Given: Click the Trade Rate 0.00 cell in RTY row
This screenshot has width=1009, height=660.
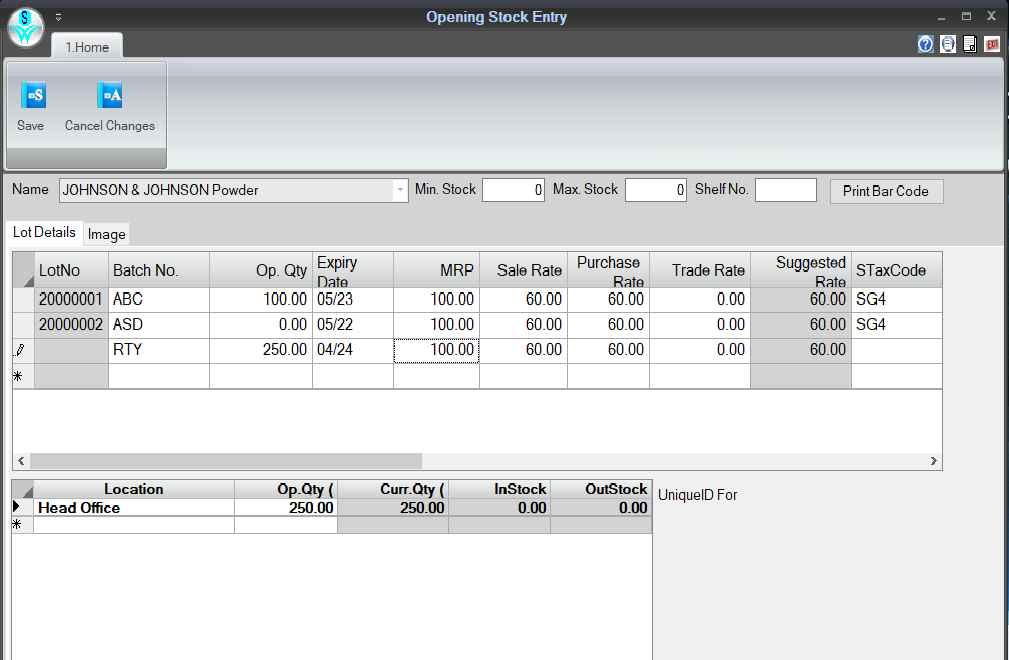Looking at the screenshot, I should (700, 351).
